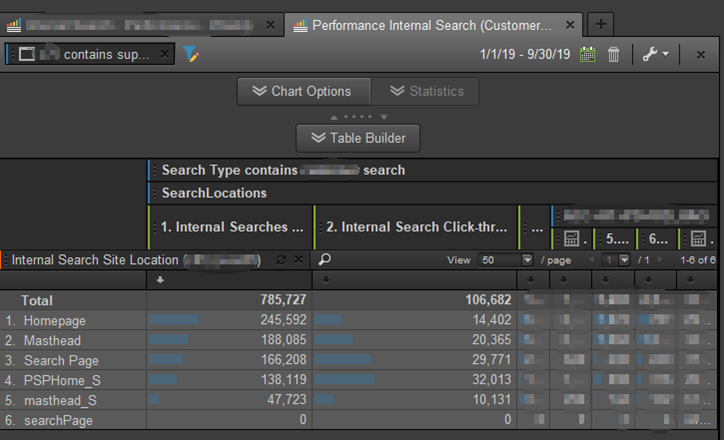This screenshot has height=440, width=724.
Task: Expand the Chart Options panel
Action: click(303, 92)
